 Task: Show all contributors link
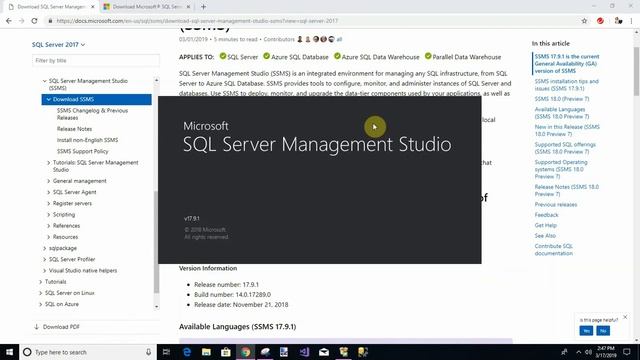pyautogui.click(x=339, y=39)
